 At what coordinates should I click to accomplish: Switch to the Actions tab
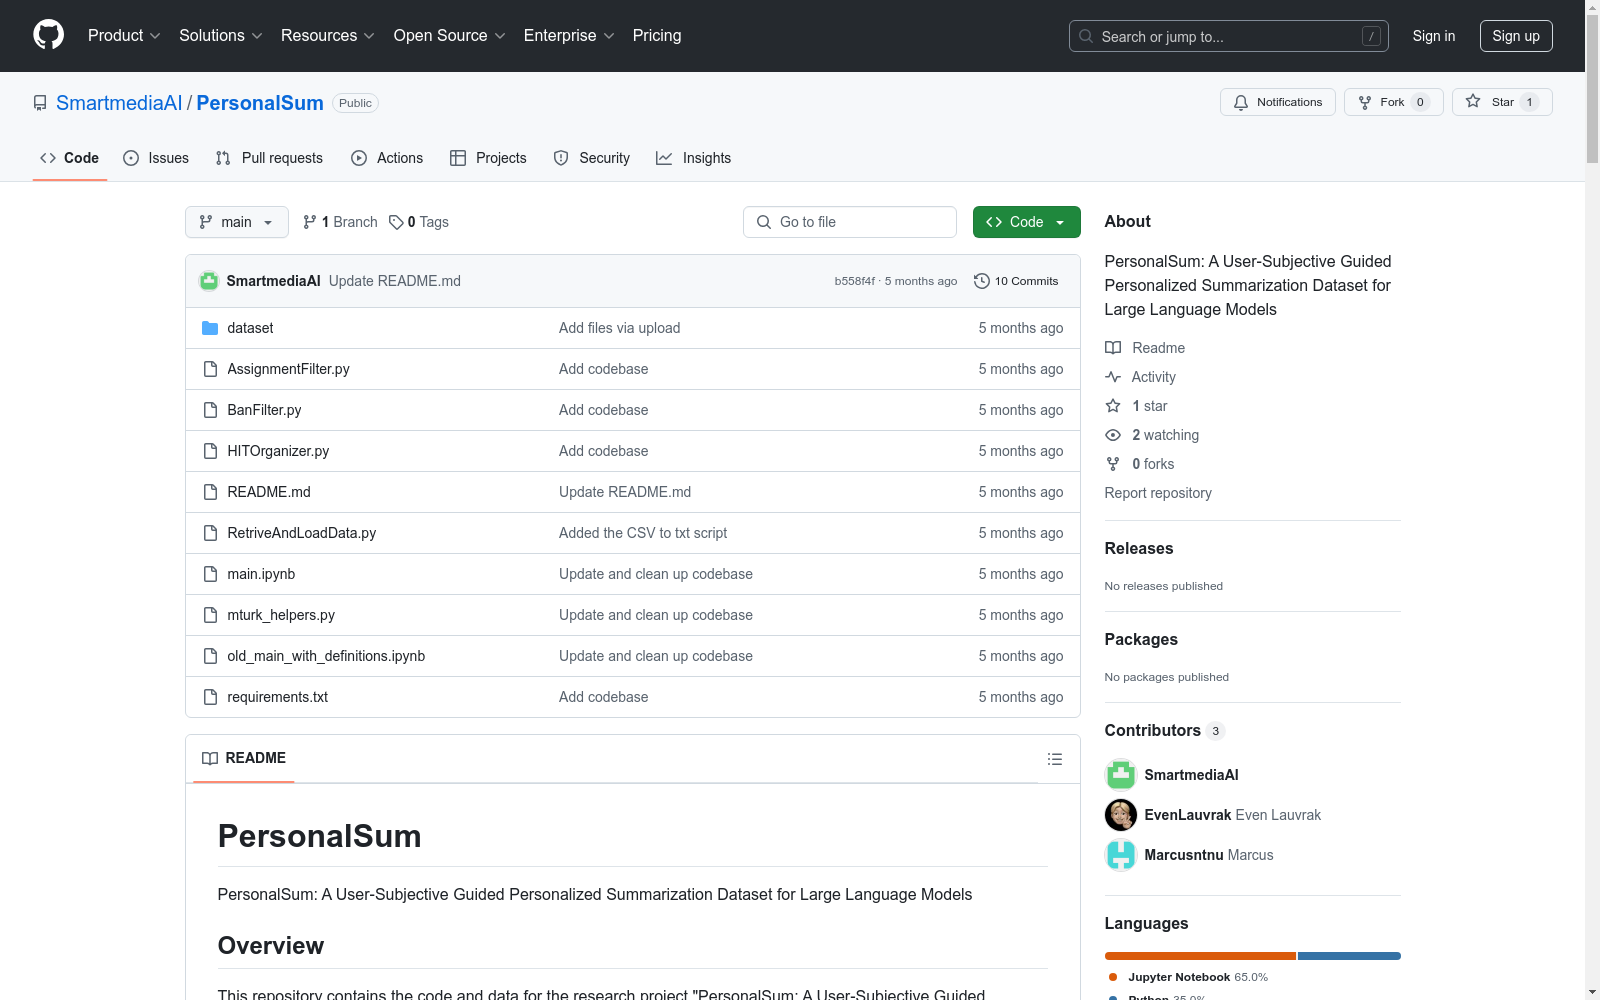387,158
